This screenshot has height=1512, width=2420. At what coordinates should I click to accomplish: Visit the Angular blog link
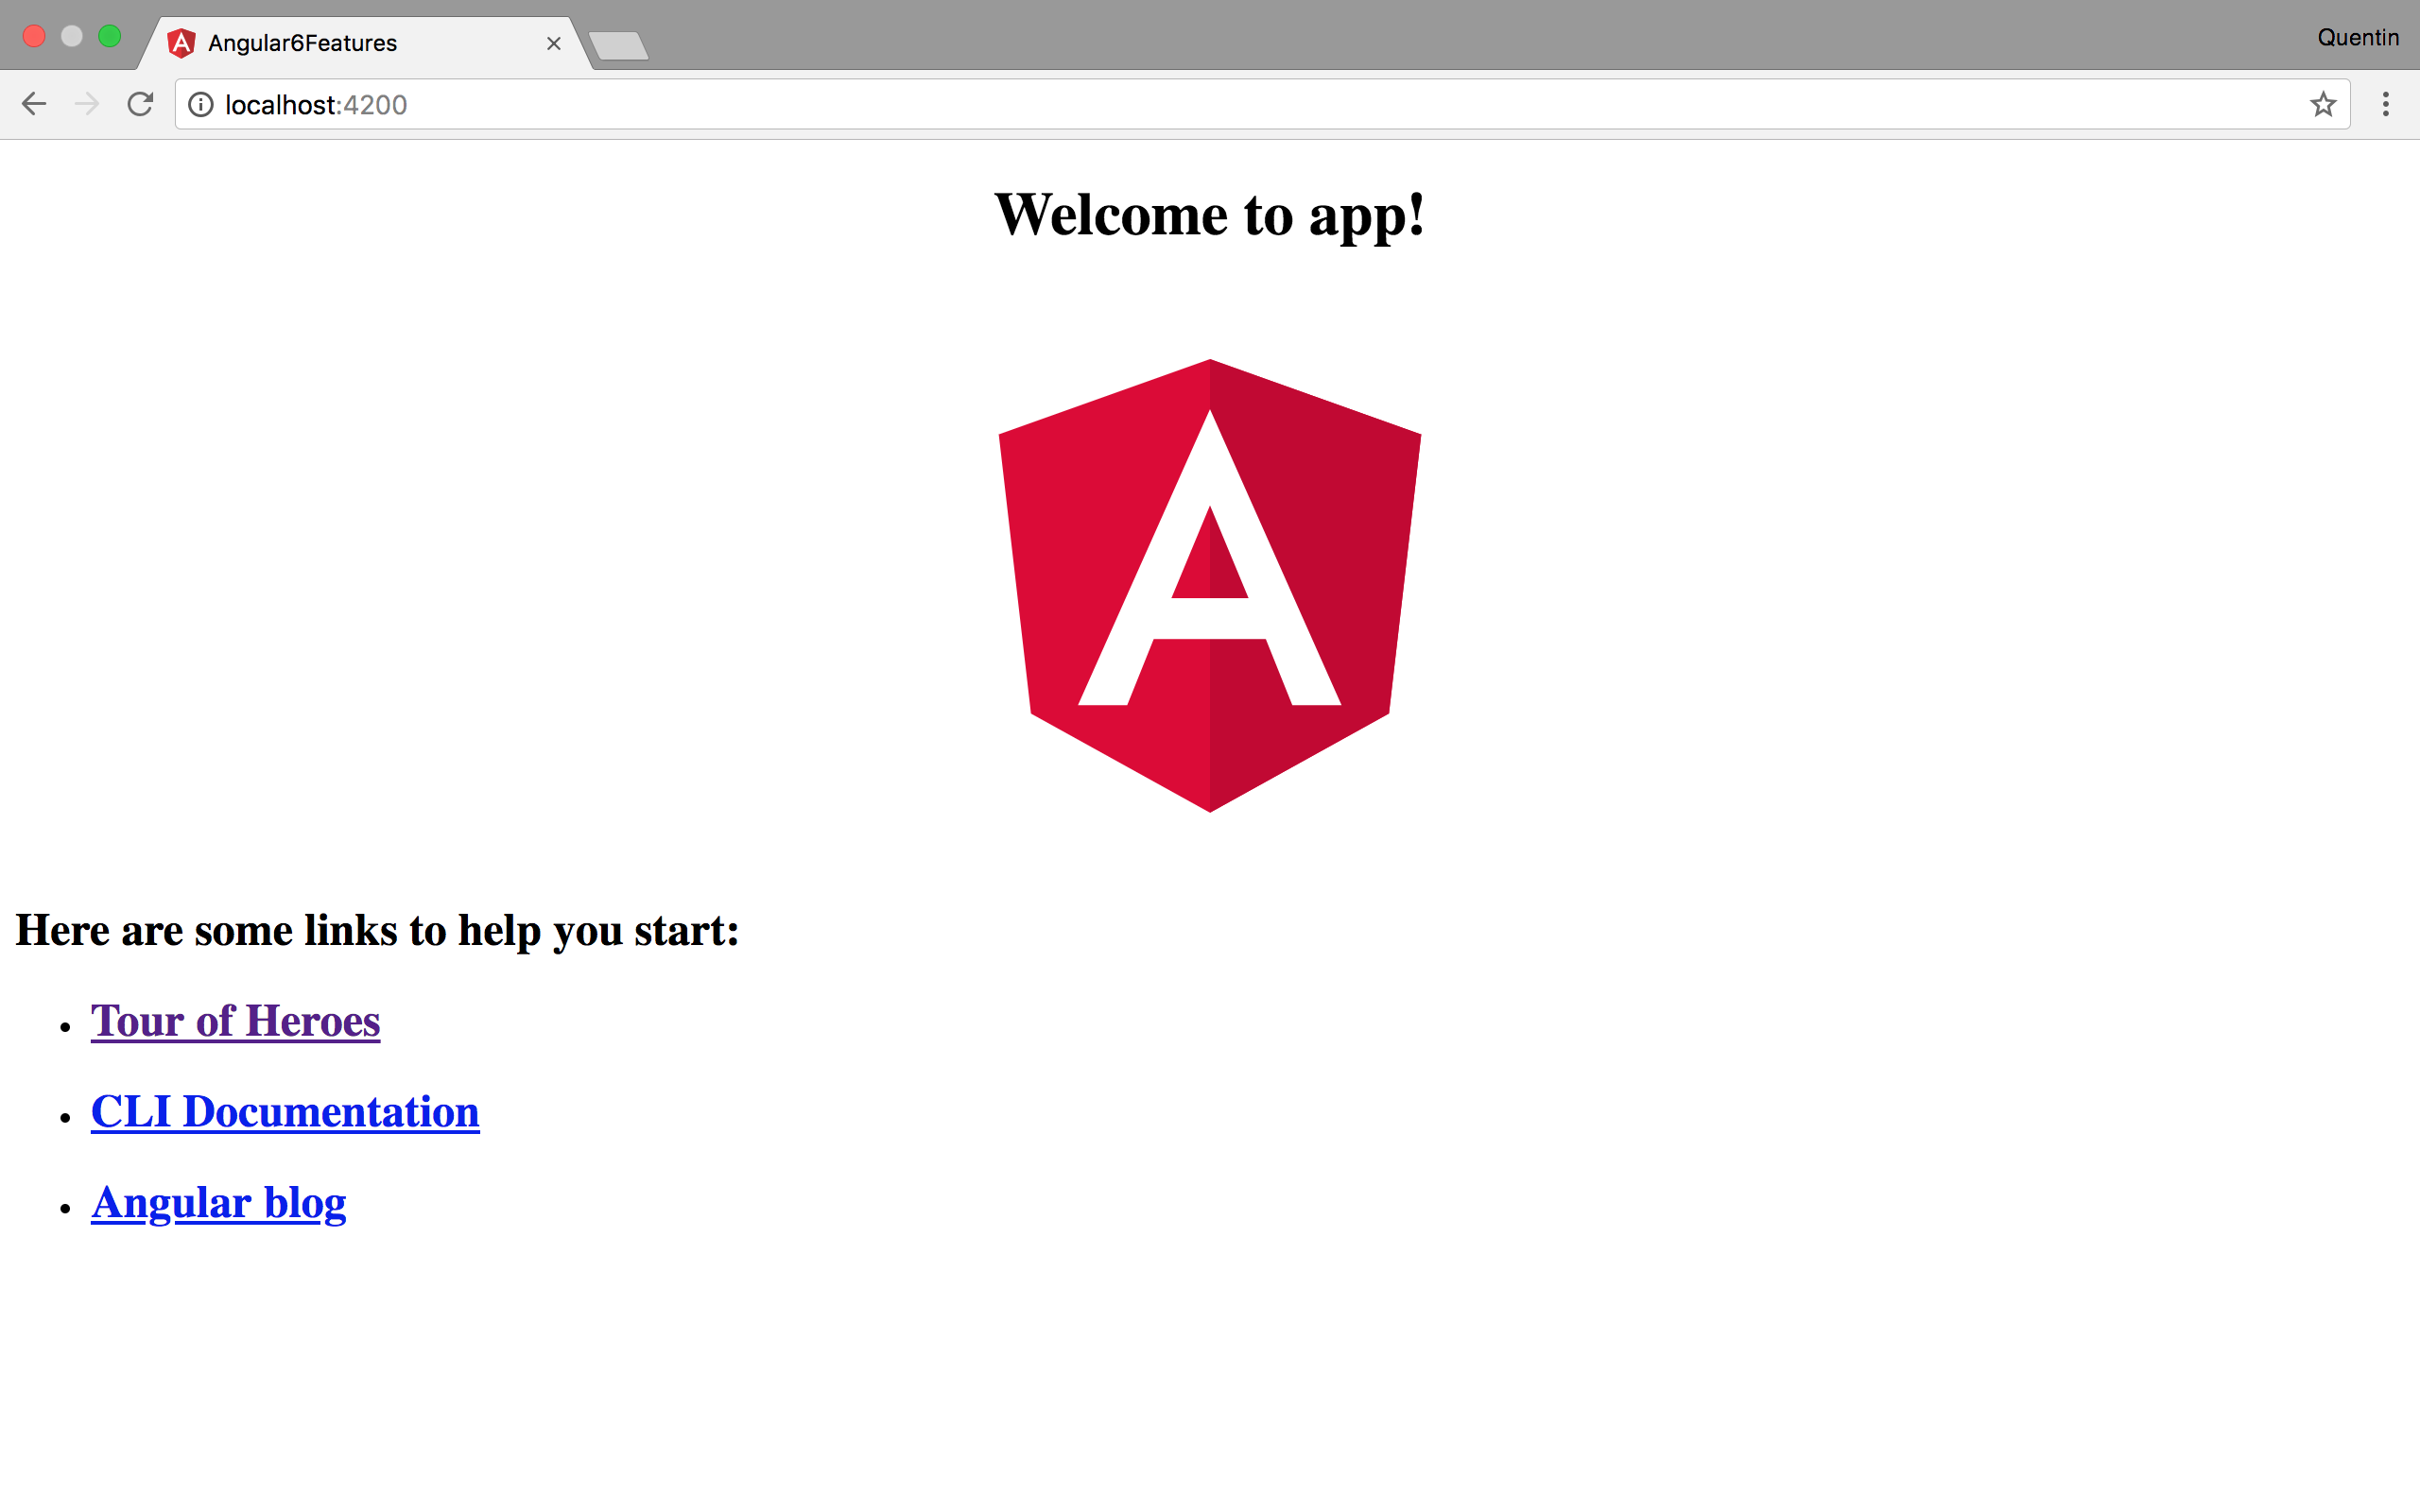pos(218,1203)
